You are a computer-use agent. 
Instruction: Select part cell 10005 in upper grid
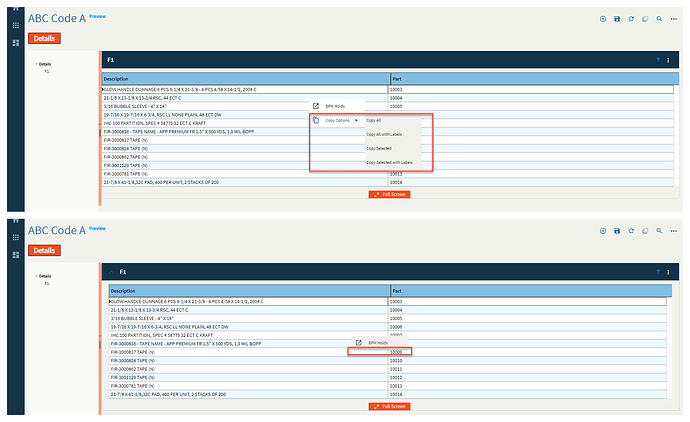[x=531, y=106]
